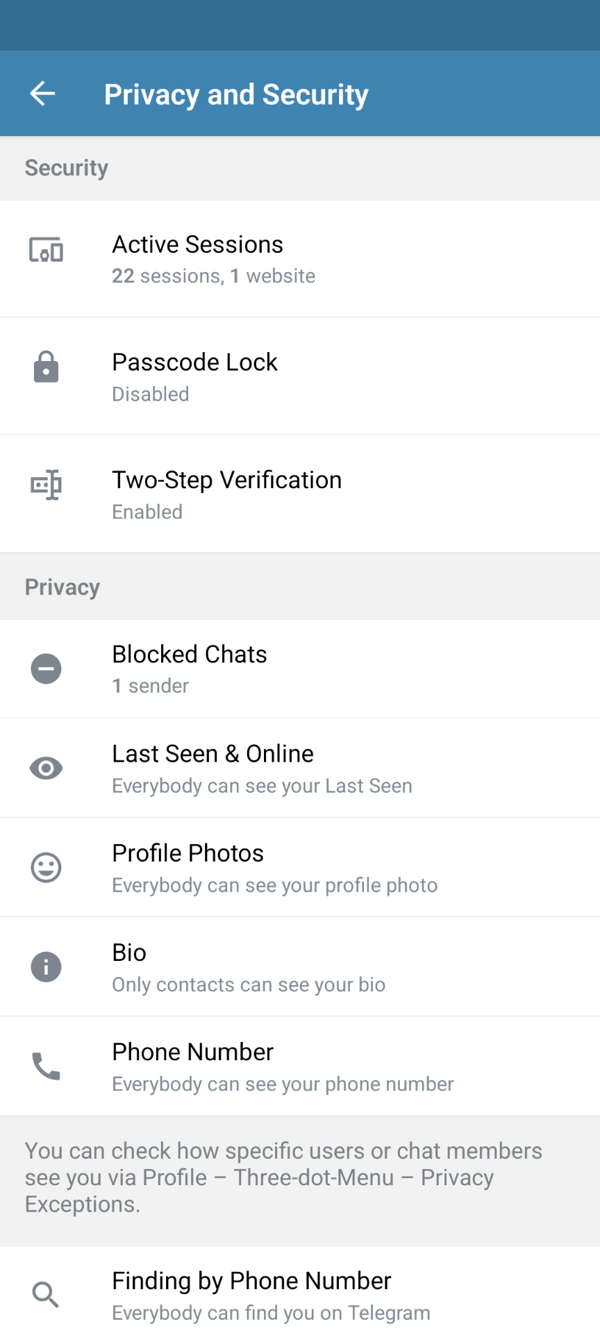Open Profile Photos privacy setting
The width and height of the screenshot is (600, 1333).
click(x=300, y=867)
